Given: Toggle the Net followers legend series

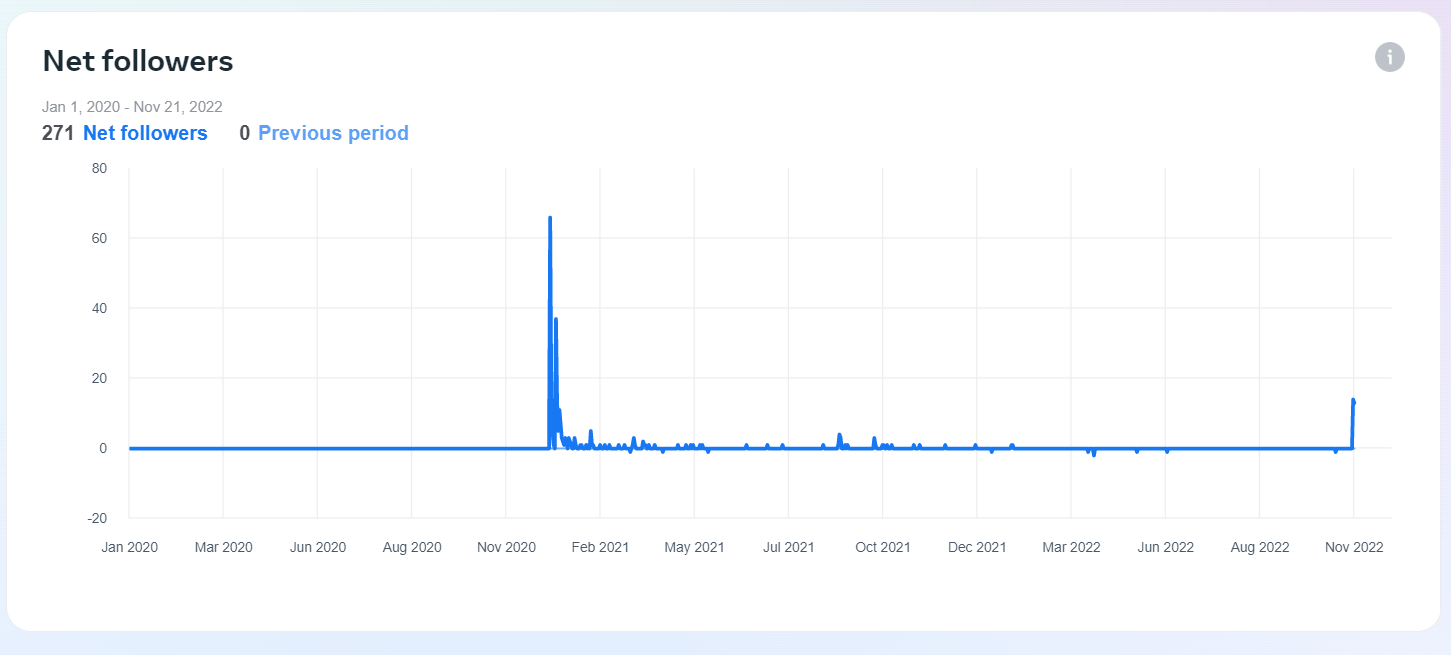Looking at the screenshot, I should 145,133.
